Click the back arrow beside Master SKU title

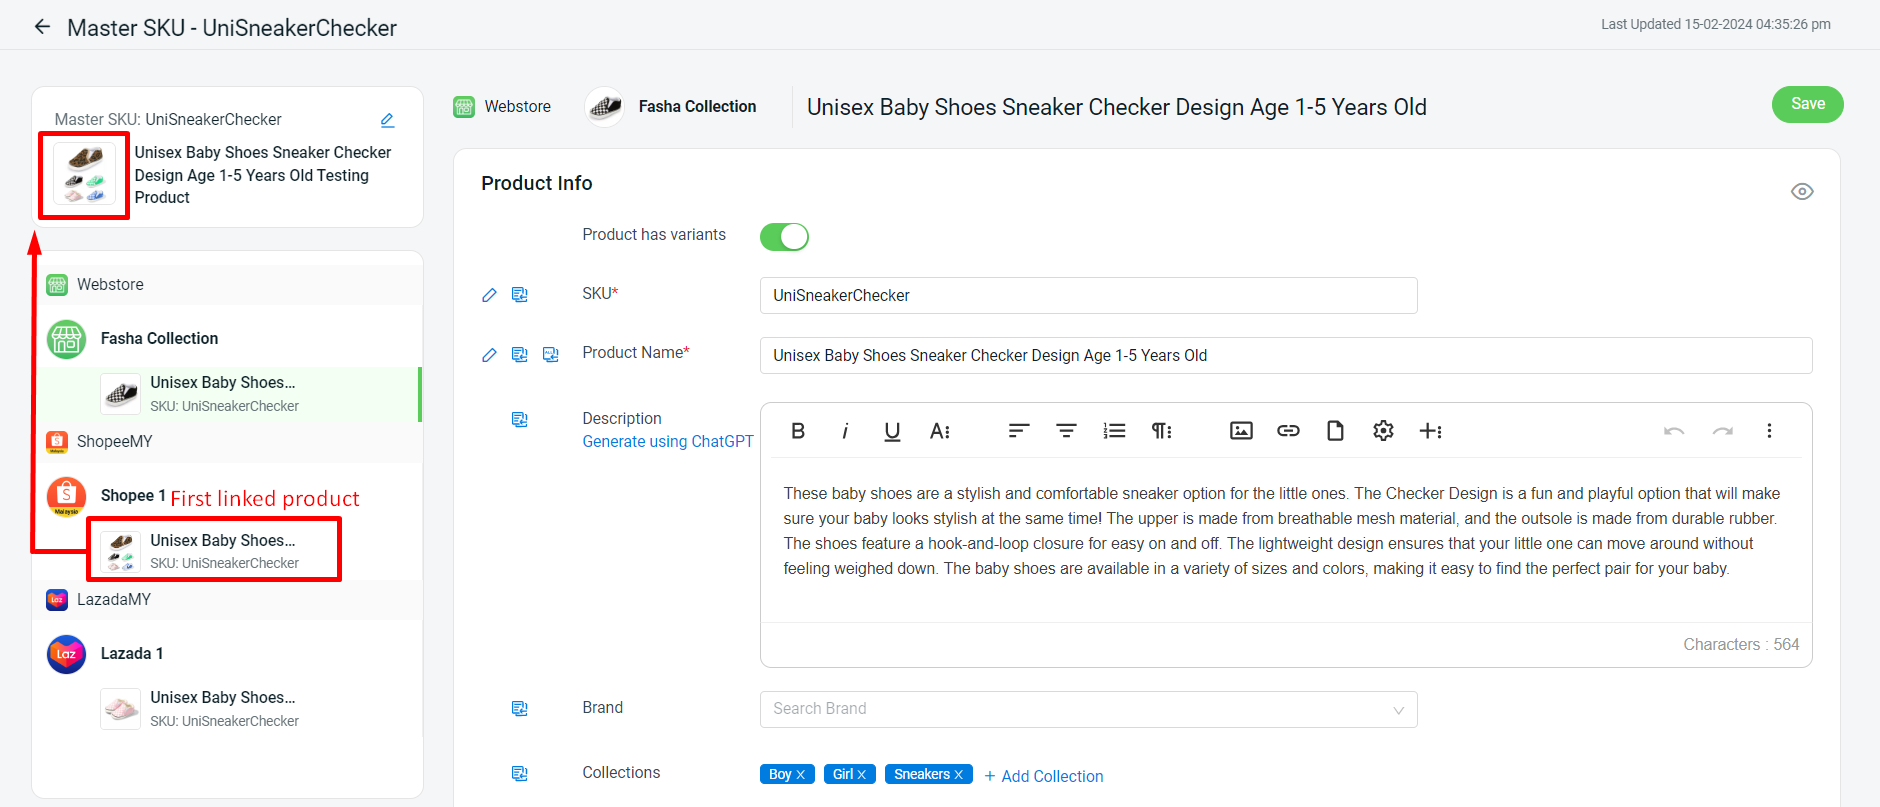click(42, 27)
